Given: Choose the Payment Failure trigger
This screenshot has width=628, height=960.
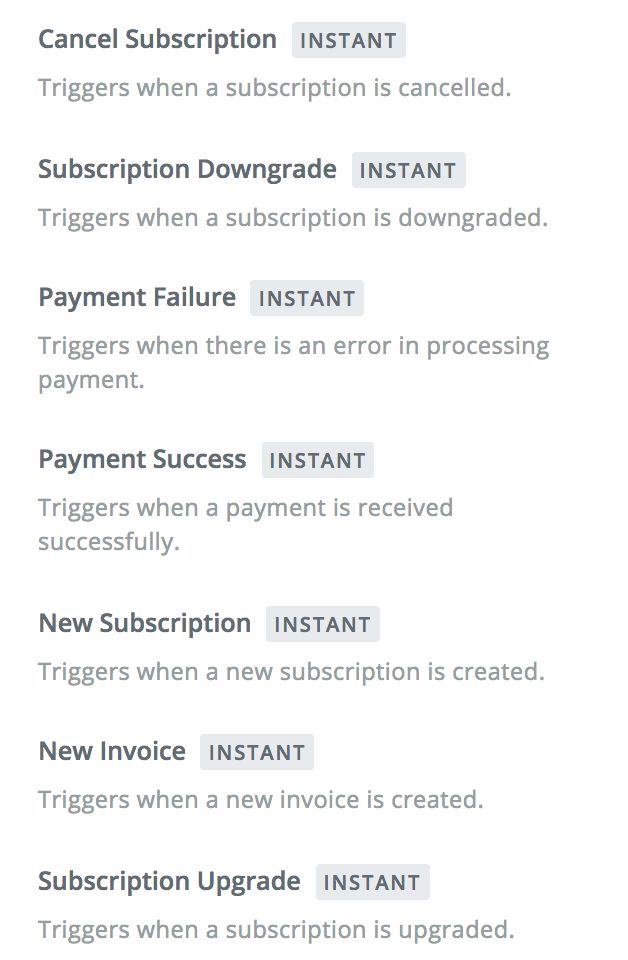Looking at the screenshot, I should (137, 298).
